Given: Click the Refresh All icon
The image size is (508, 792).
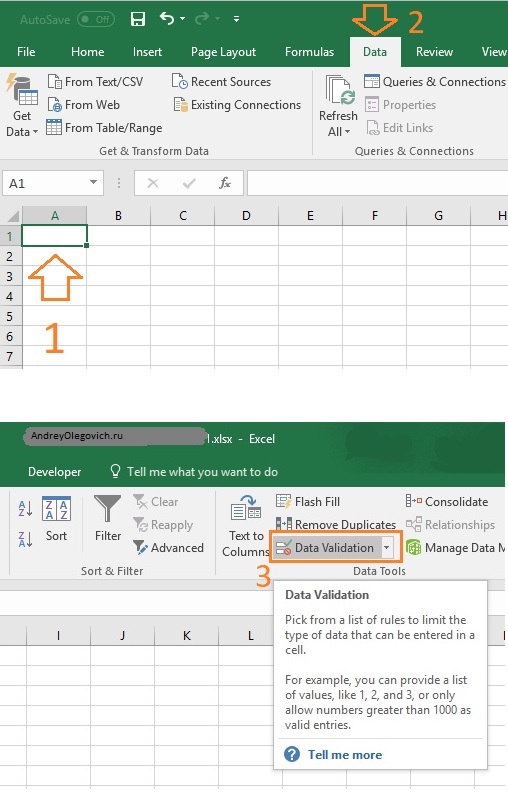Looking at the screenshot, I should pos(340,90).
